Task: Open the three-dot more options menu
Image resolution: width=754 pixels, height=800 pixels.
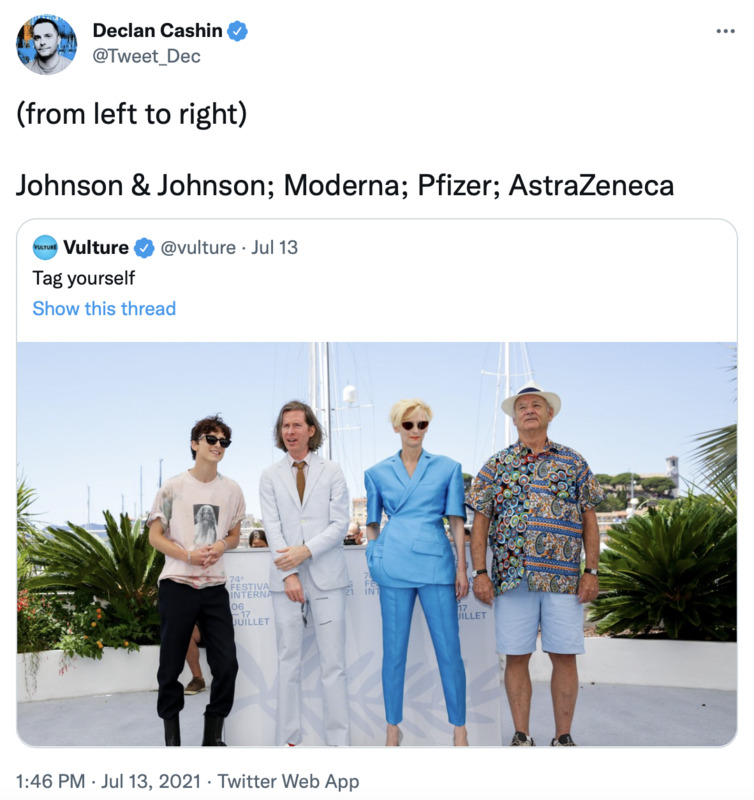Action: click(x=726, y=31)
